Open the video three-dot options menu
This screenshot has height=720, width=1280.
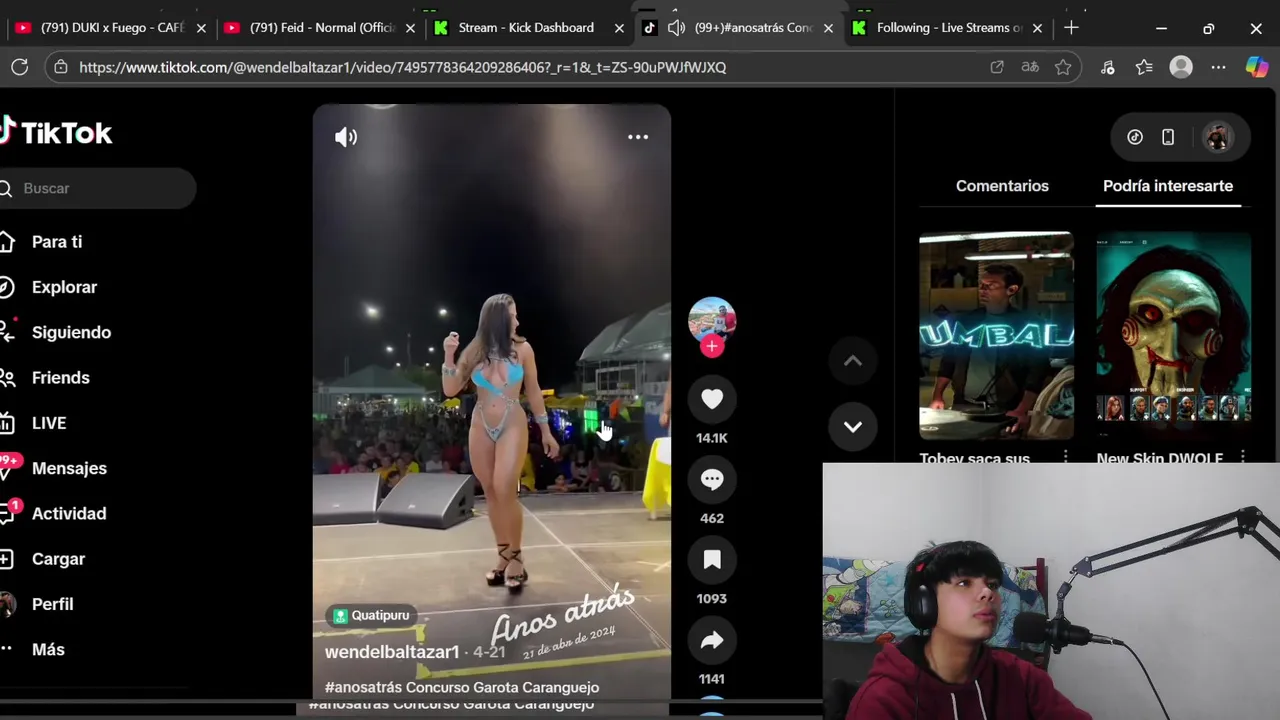638,137
